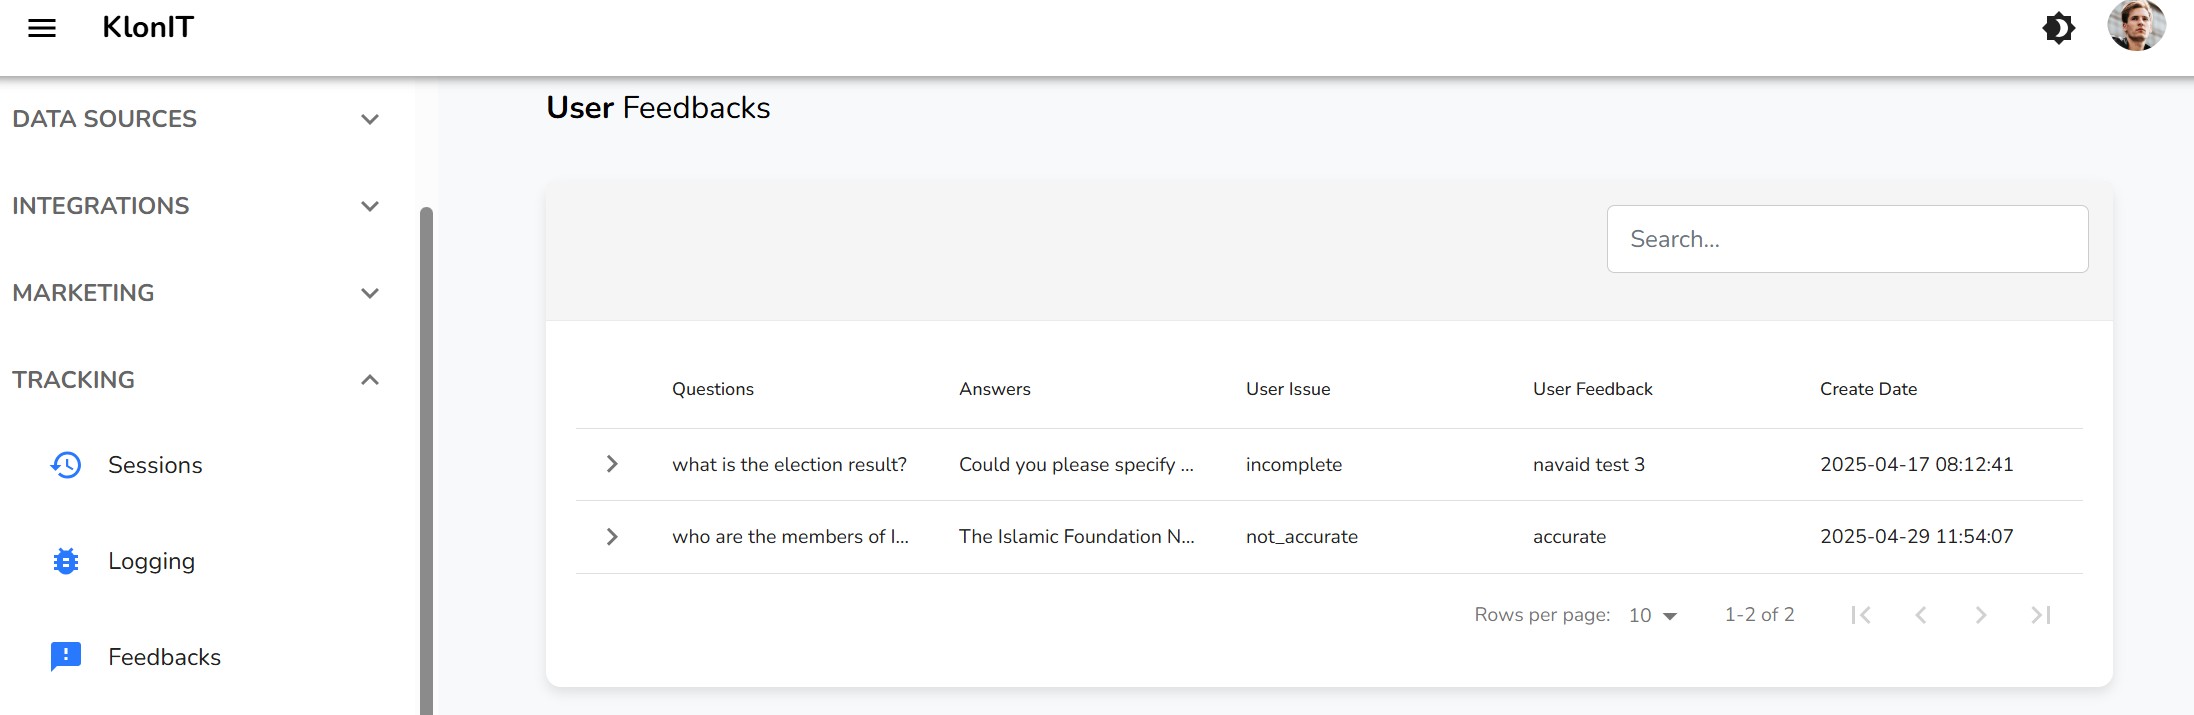This screenshot has height=715, width=2194.
Task: Click the sidebar vertical scrollbar
Action: click(426, 460)
